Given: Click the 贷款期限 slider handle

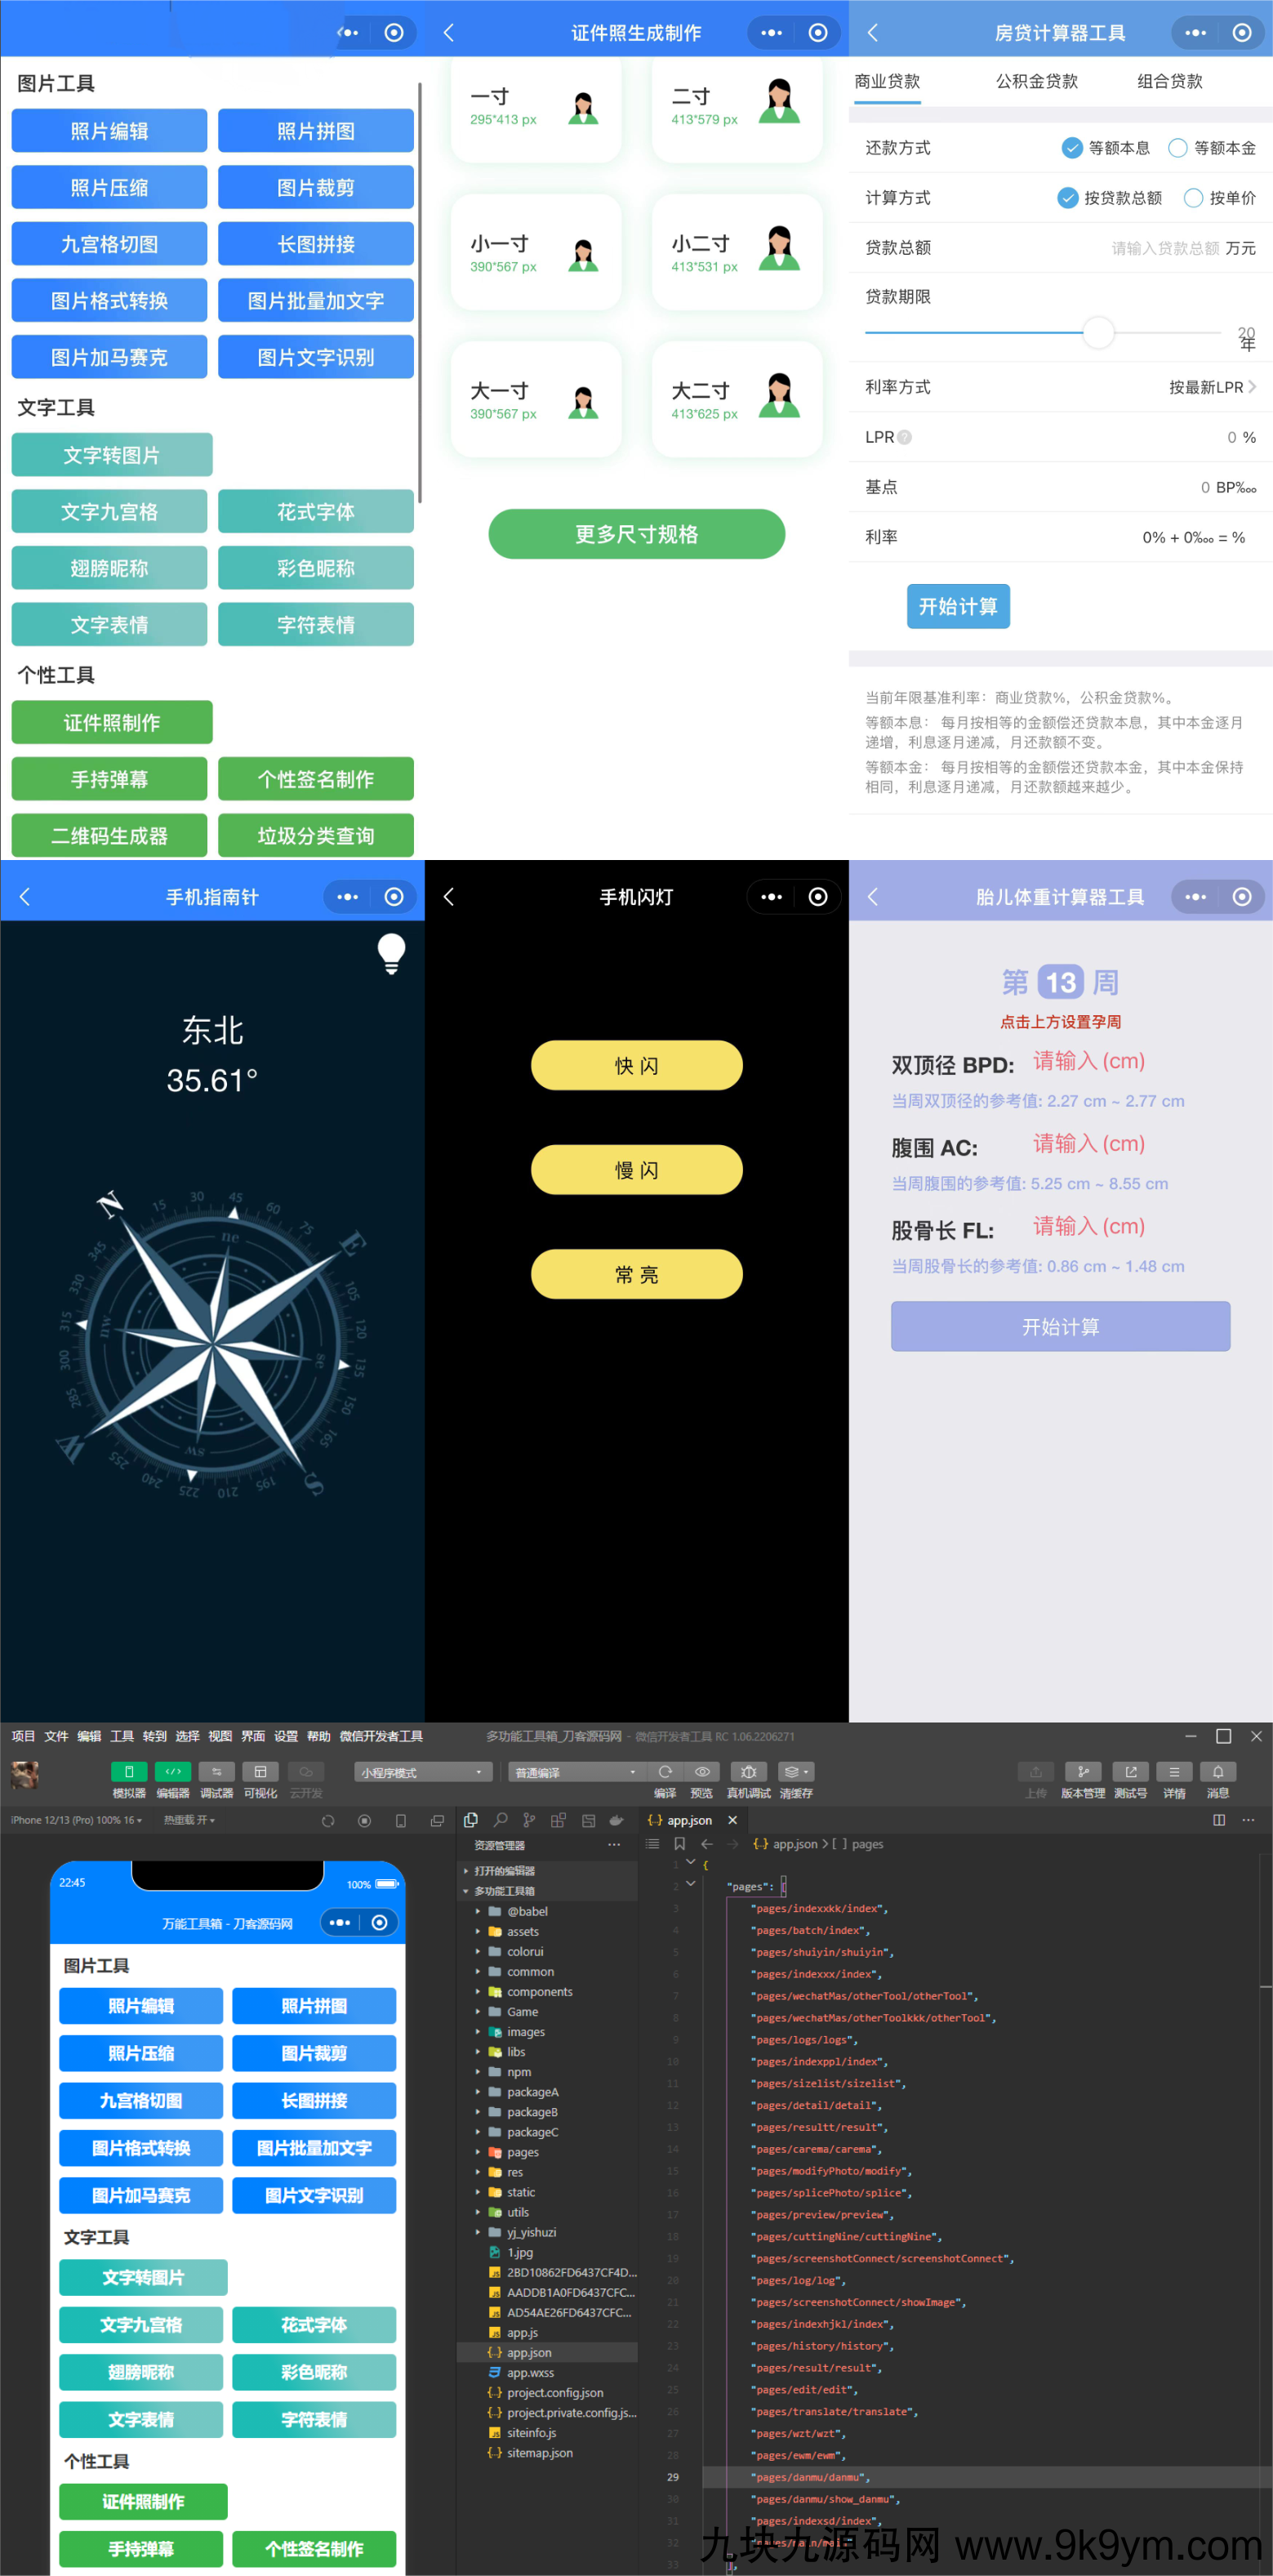Looking at the screenshot, I should 1098,332.
